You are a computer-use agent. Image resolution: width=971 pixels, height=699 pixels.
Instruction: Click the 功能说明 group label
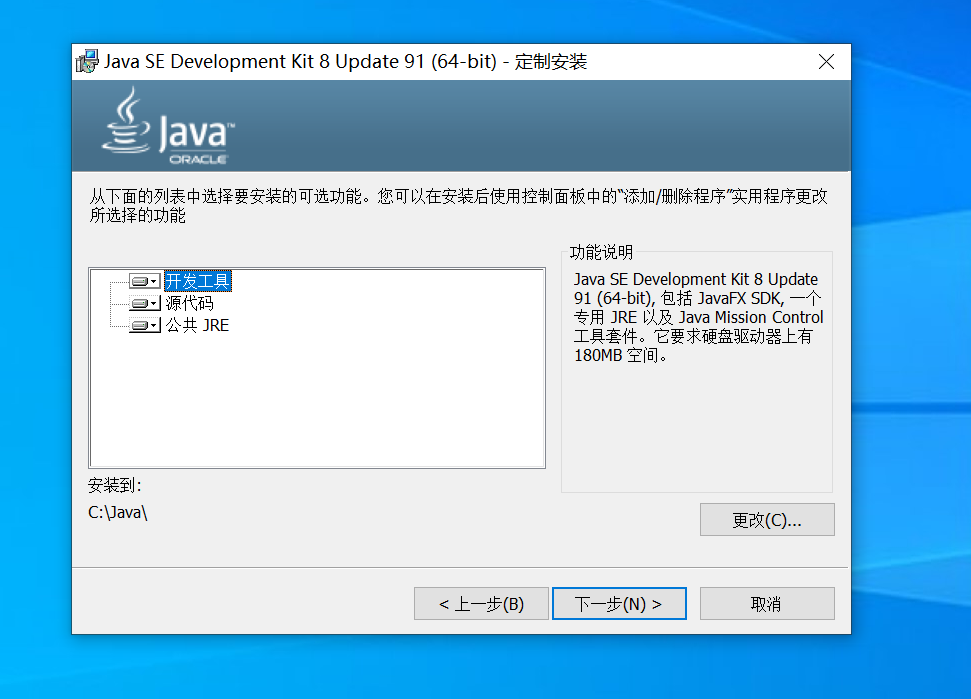click(601, 252)
